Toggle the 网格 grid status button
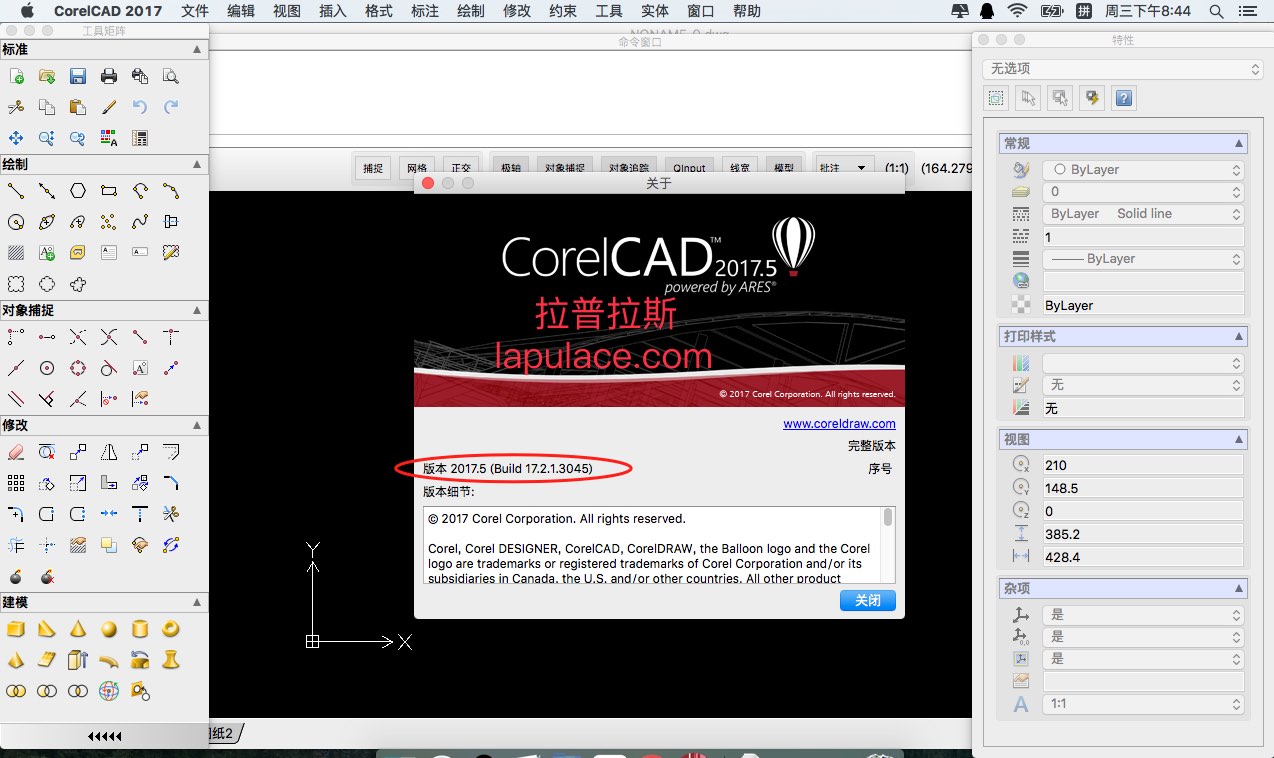 417,168
